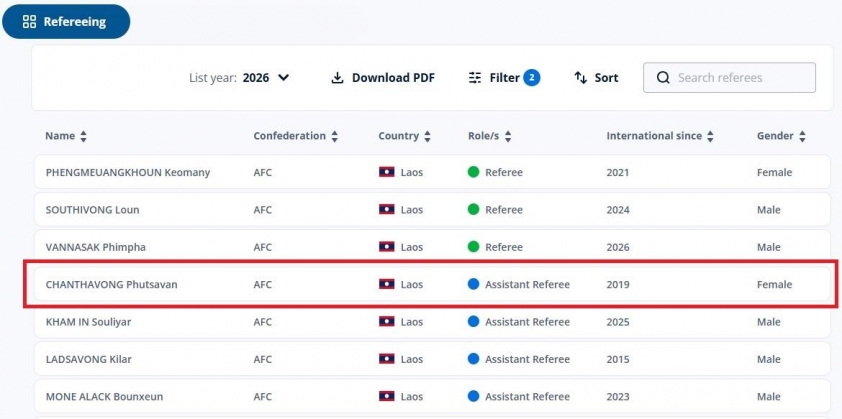
Task: Click the Download PDF button
Action: point(384,78)
